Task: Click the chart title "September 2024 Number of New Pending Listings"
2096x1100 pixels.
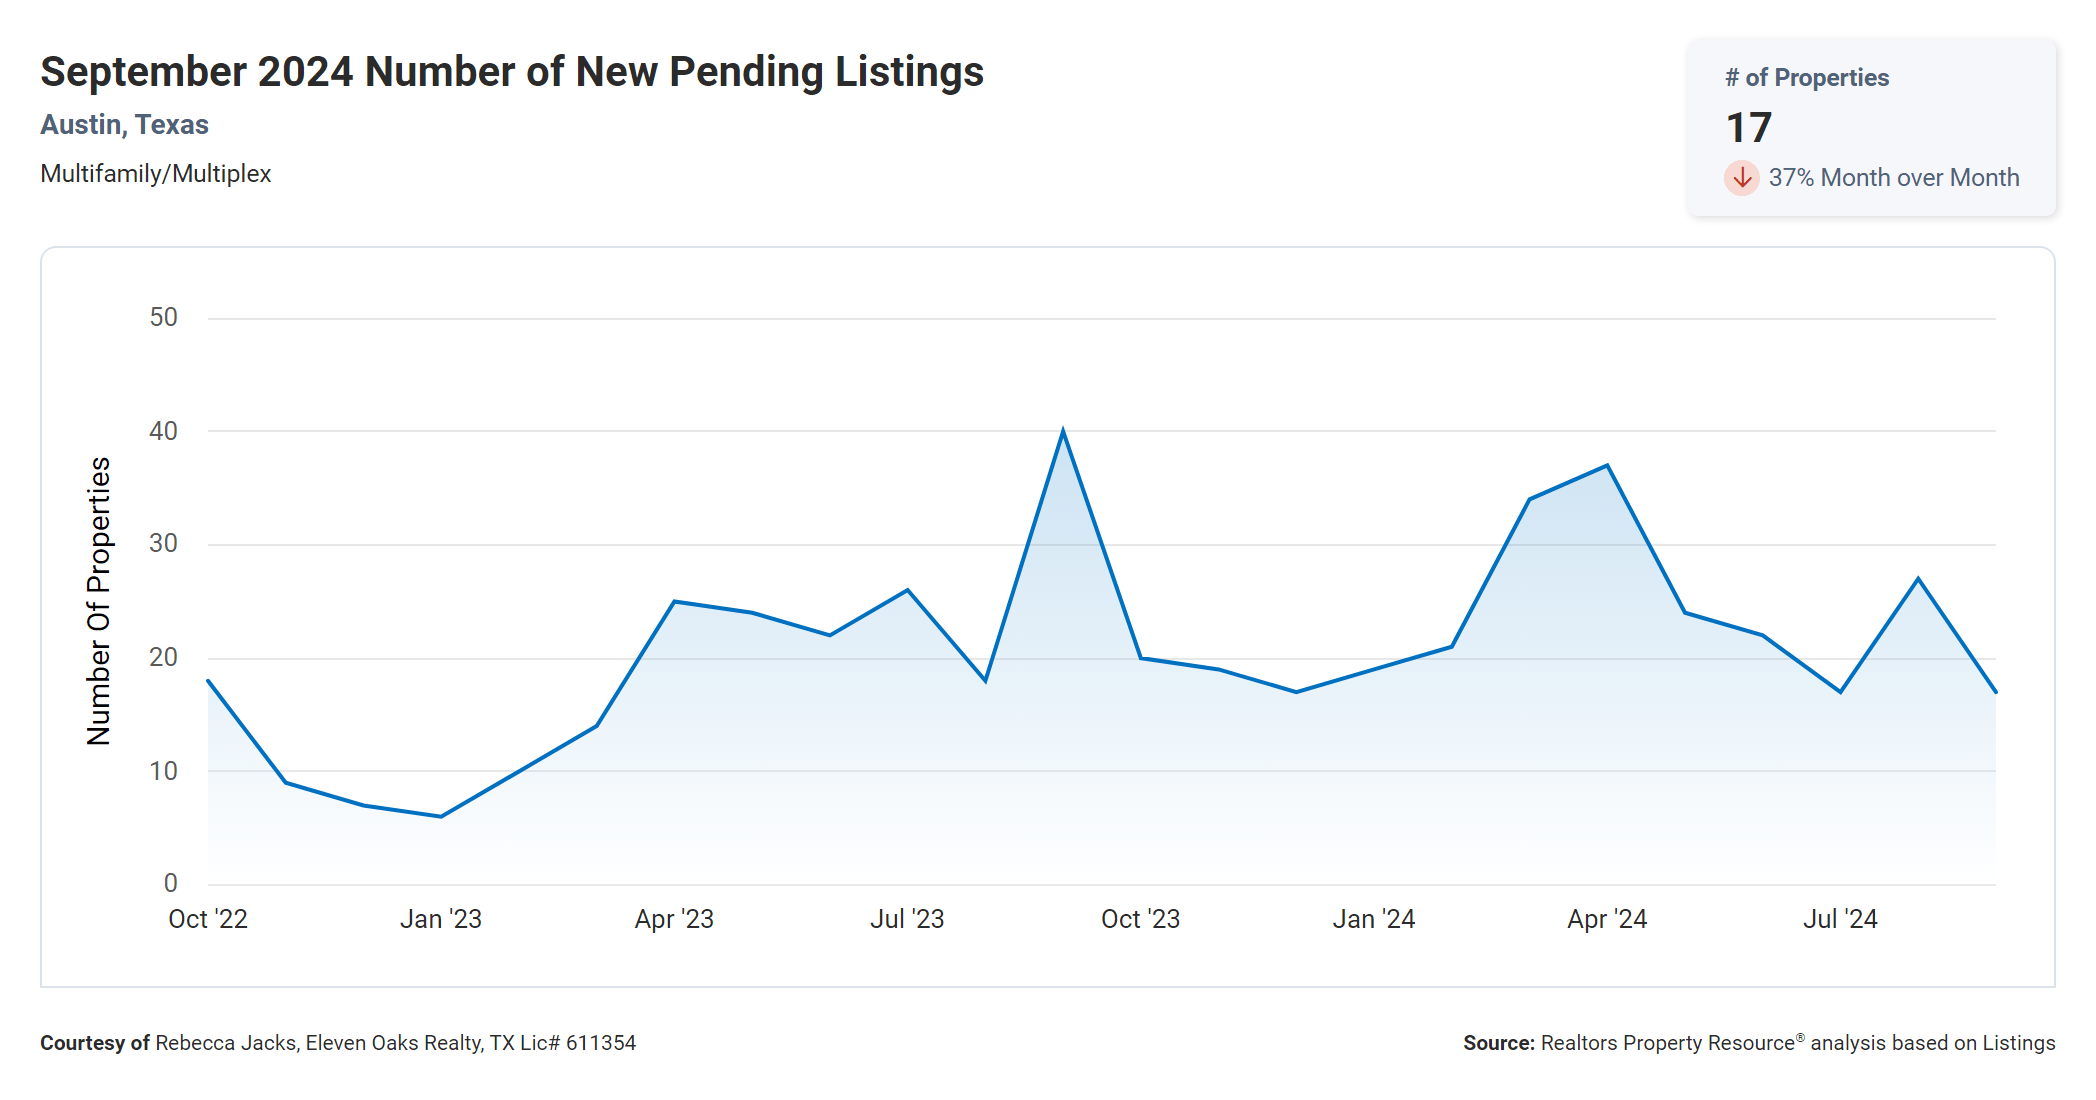Action: [512, 72]
